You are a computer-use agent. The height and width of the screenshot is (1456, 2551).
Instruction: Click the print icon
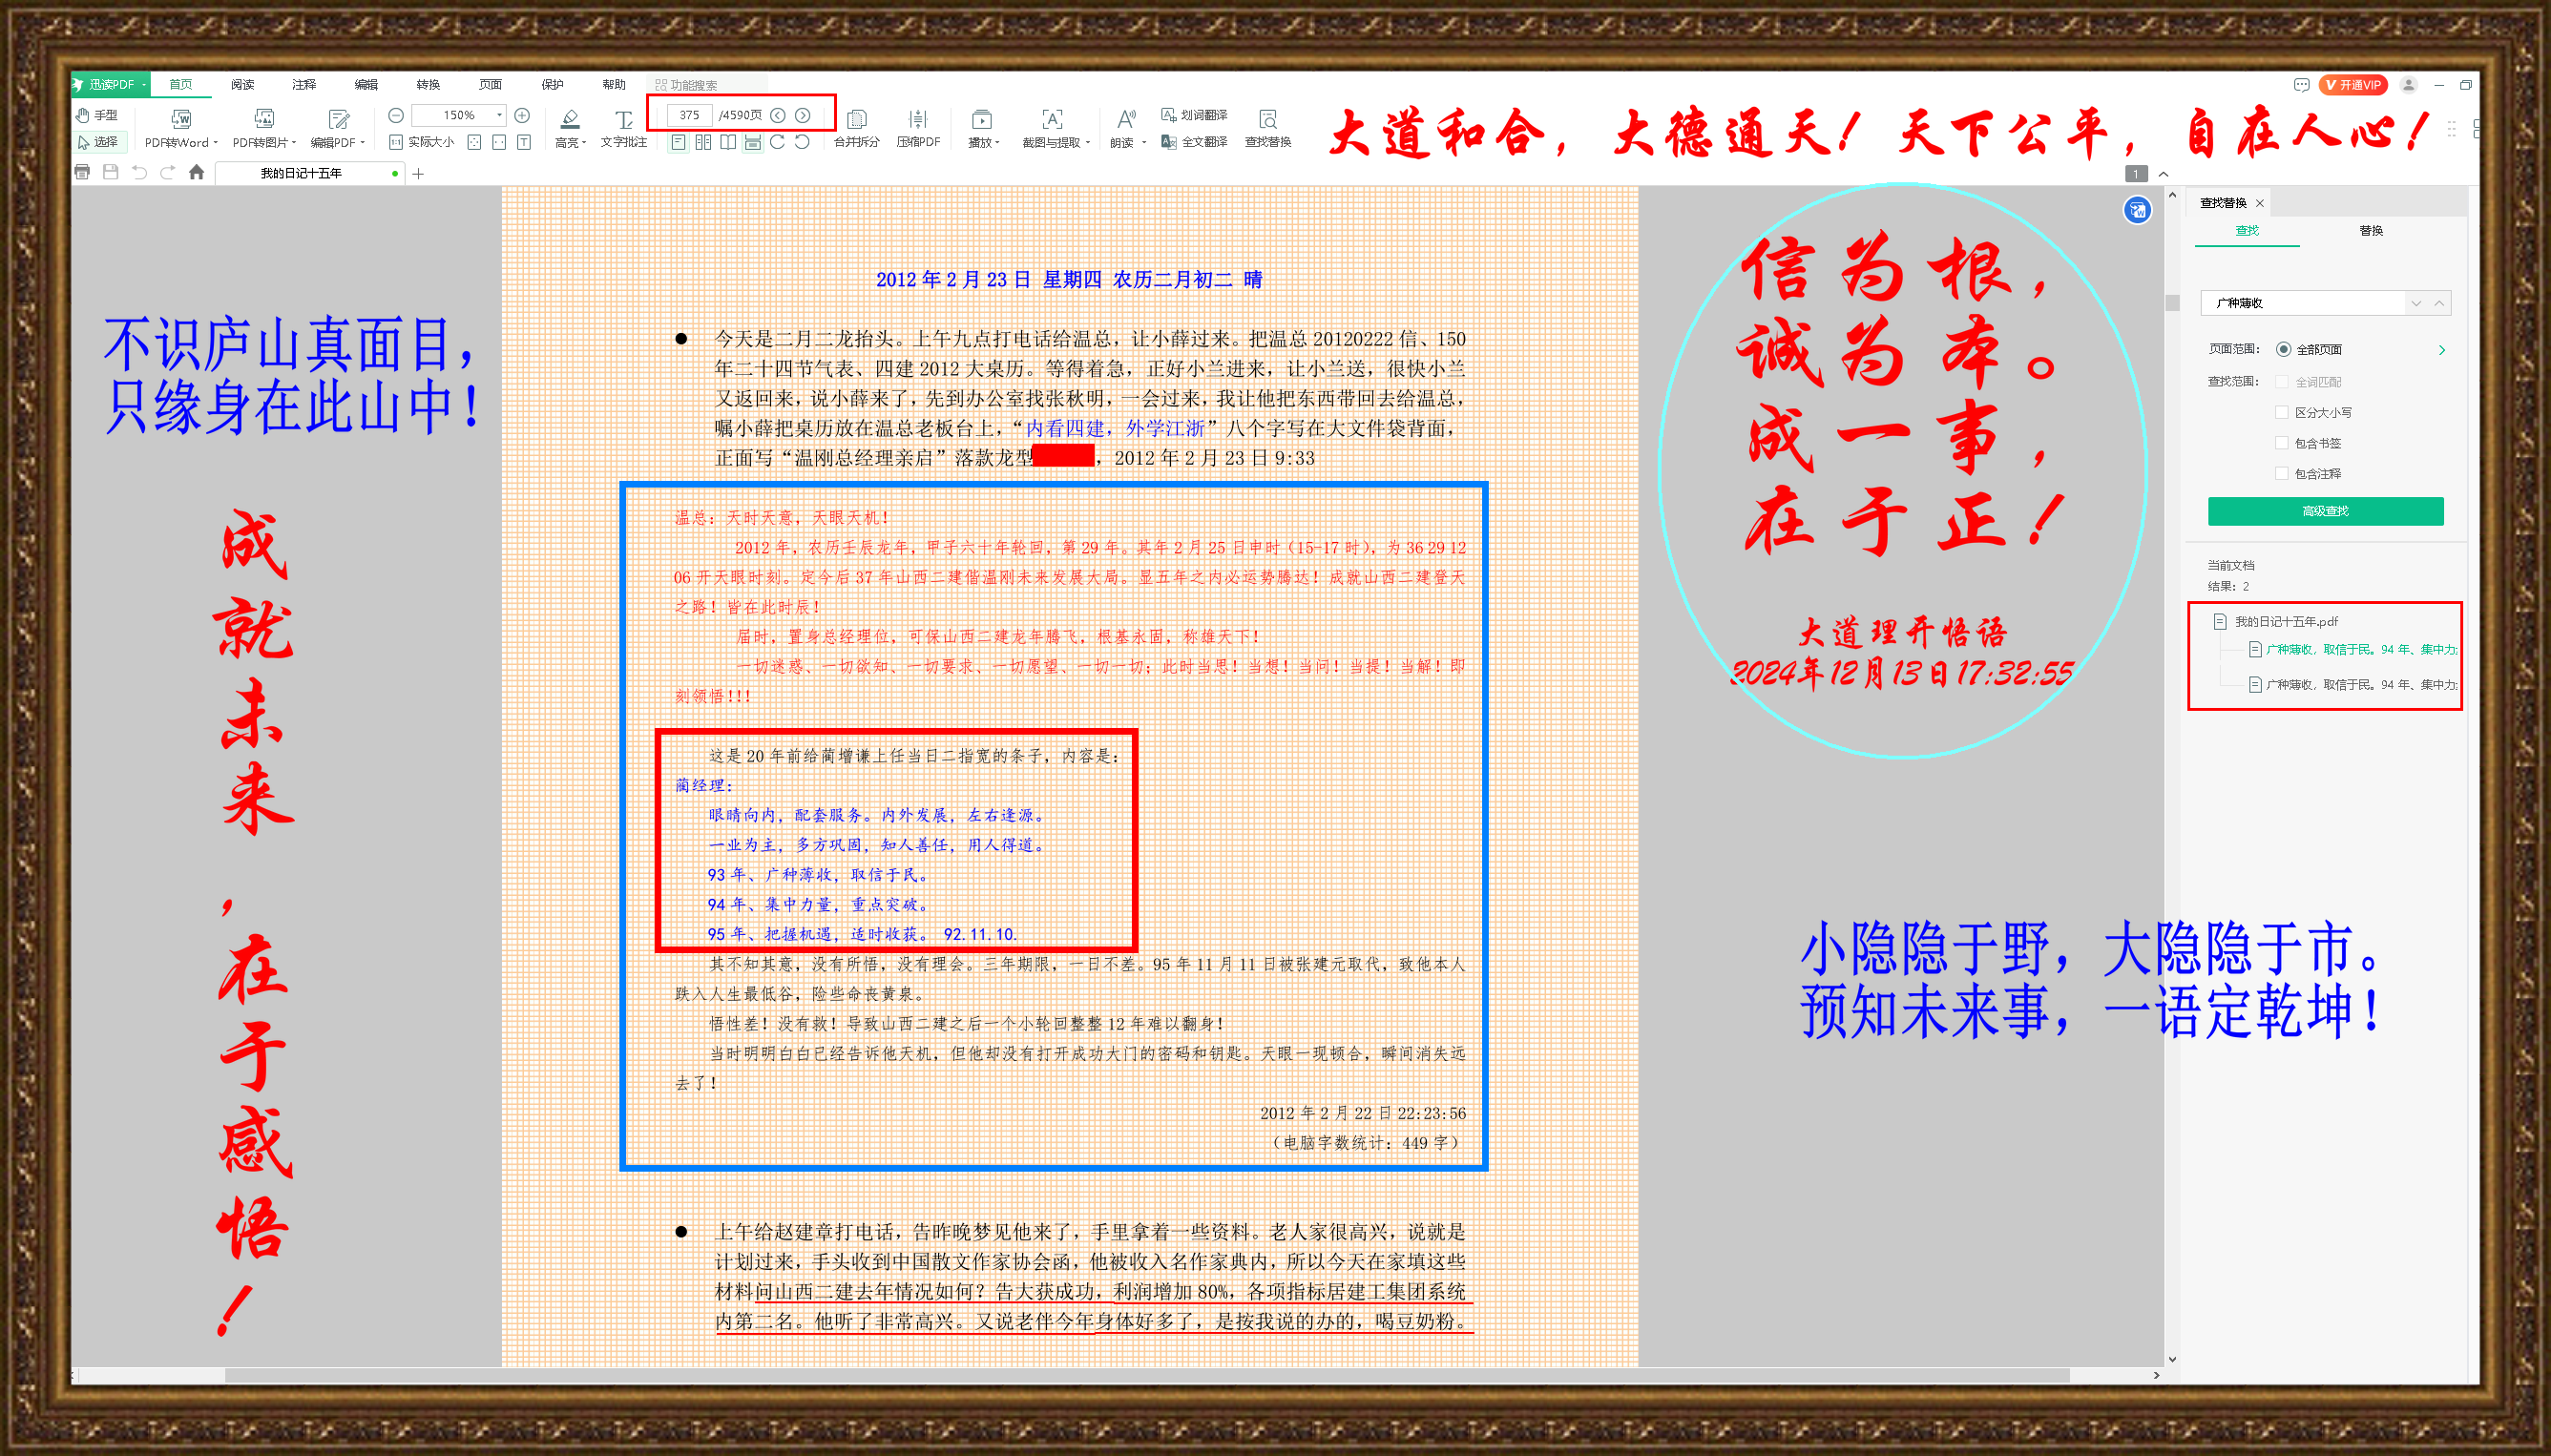[x=82, y=173]
